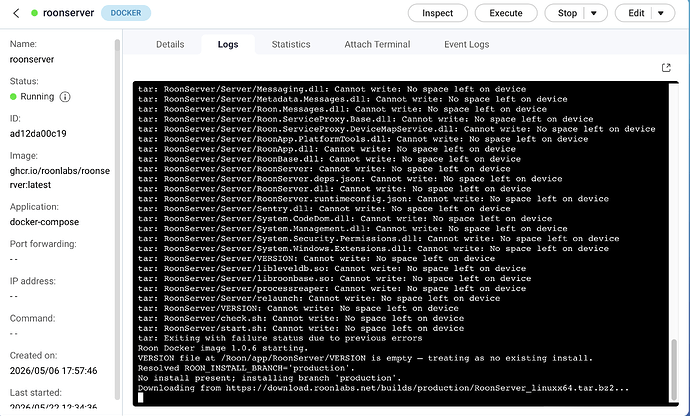Stop the roonserver container
Screen dimensions: 690x416
[567, 13]
